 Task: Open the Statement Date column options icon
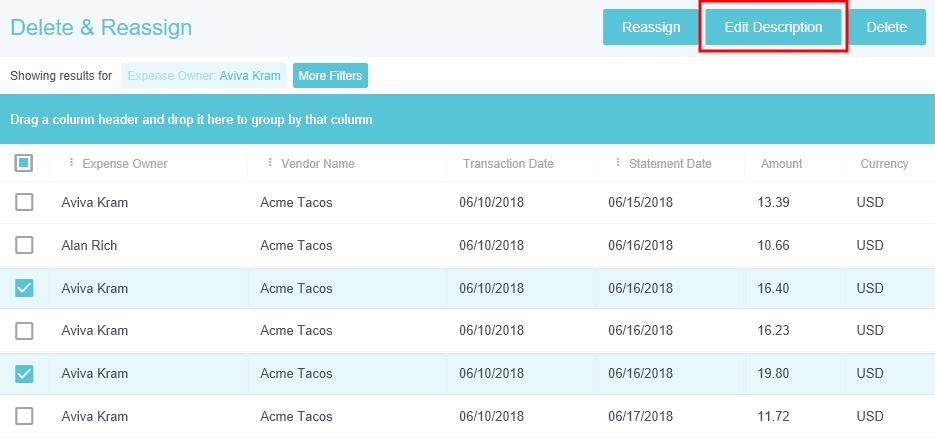pyautogui.click(x=618, y=163)
